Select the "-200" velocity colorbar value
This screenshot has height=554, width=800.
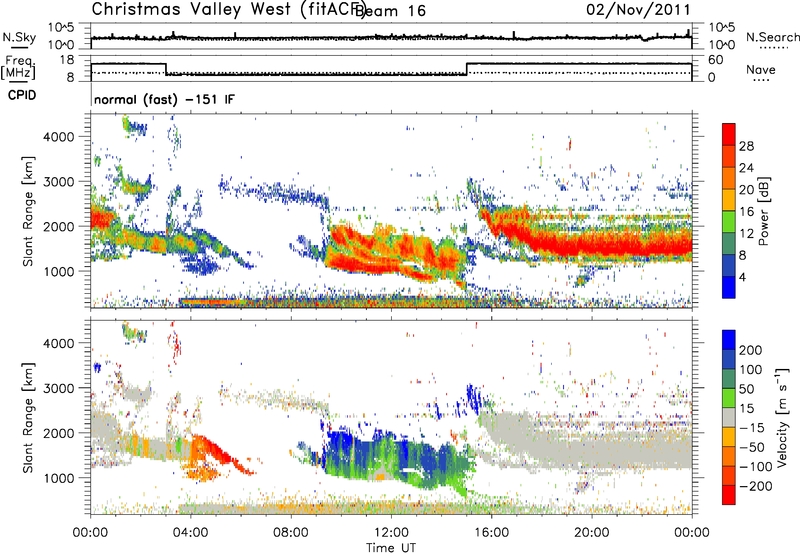point(756,486)
